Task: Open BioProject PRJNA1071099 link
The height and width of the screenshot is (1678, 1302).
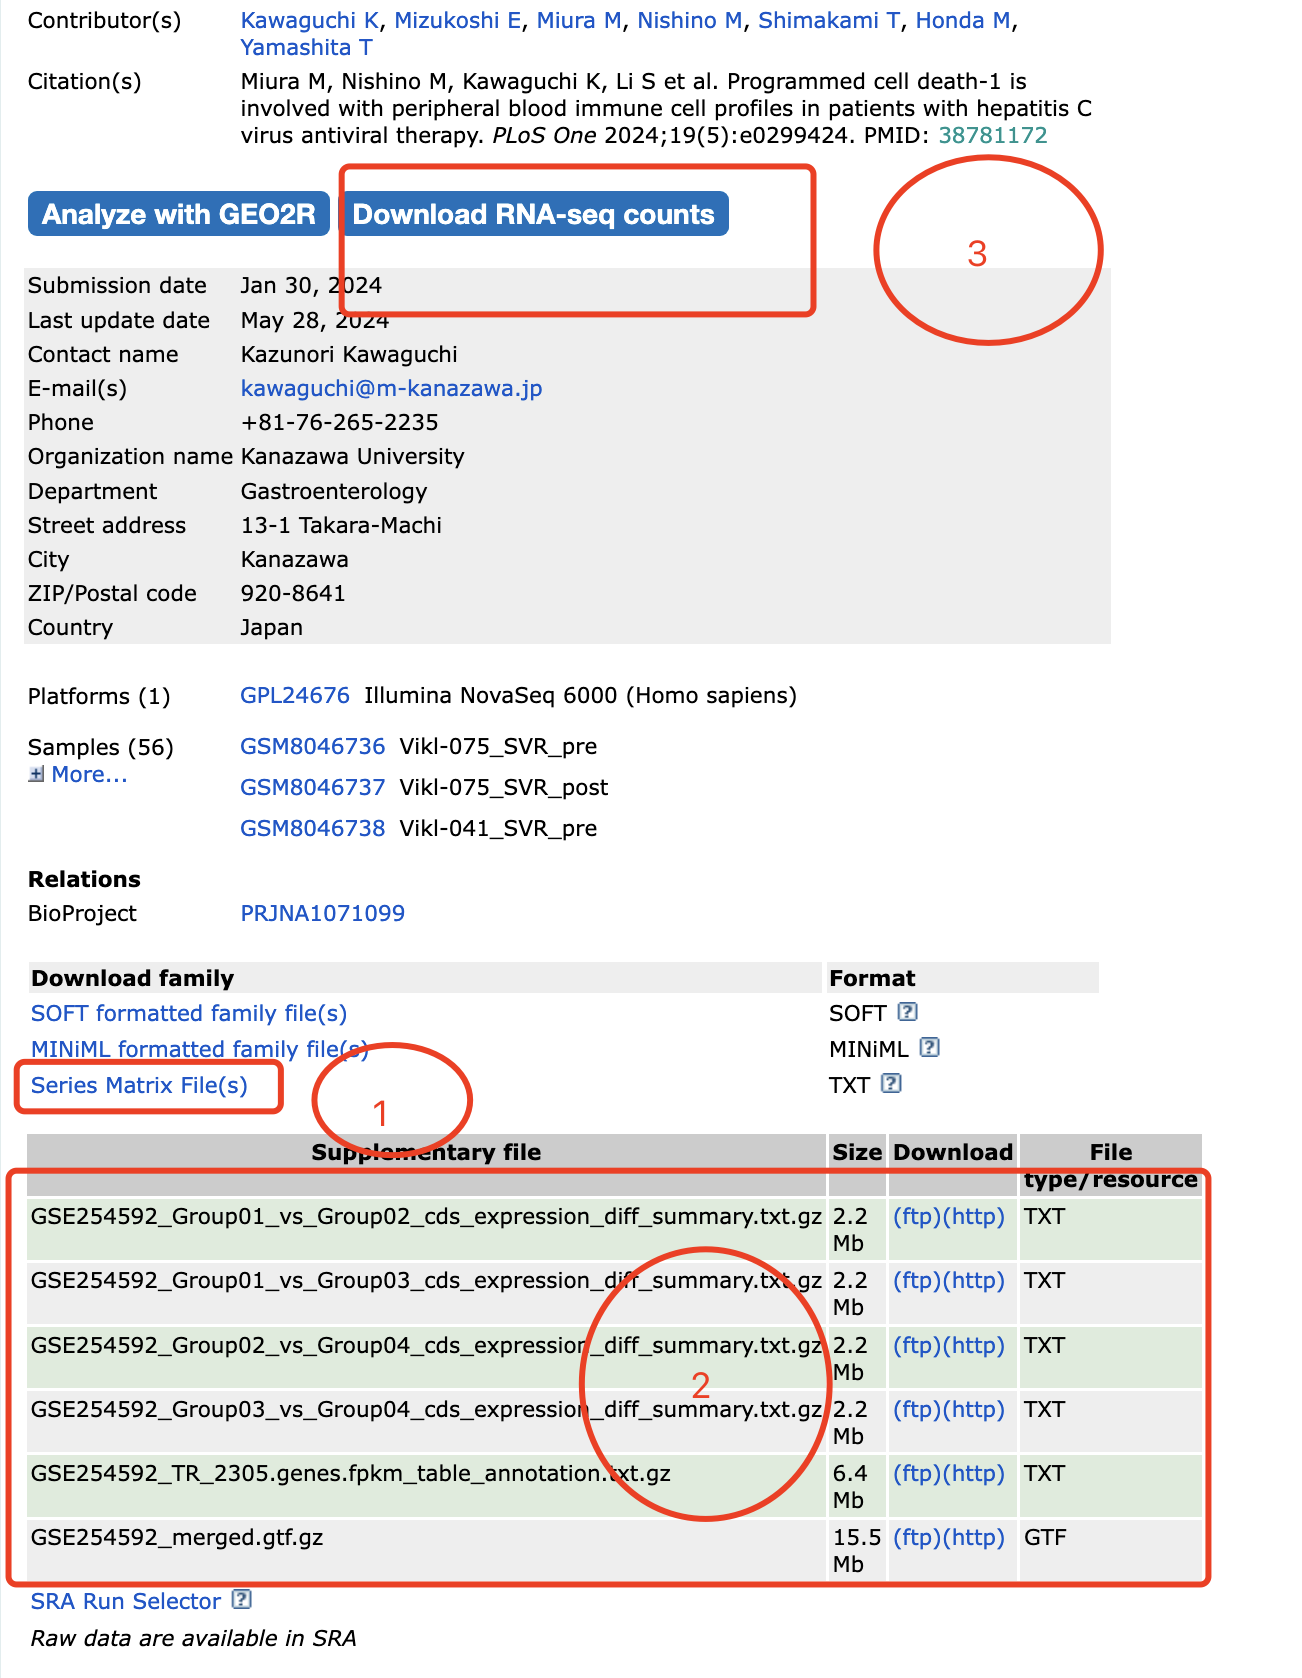Action: click(323, 913)
